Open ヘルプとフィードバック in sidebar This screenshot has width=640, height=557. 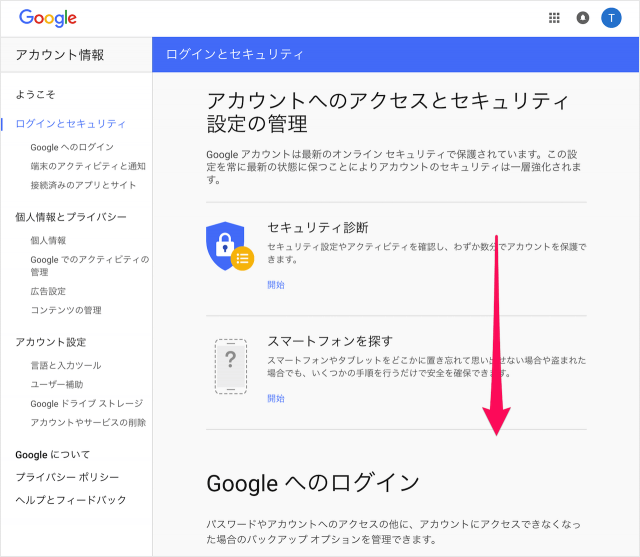point(71,500)
